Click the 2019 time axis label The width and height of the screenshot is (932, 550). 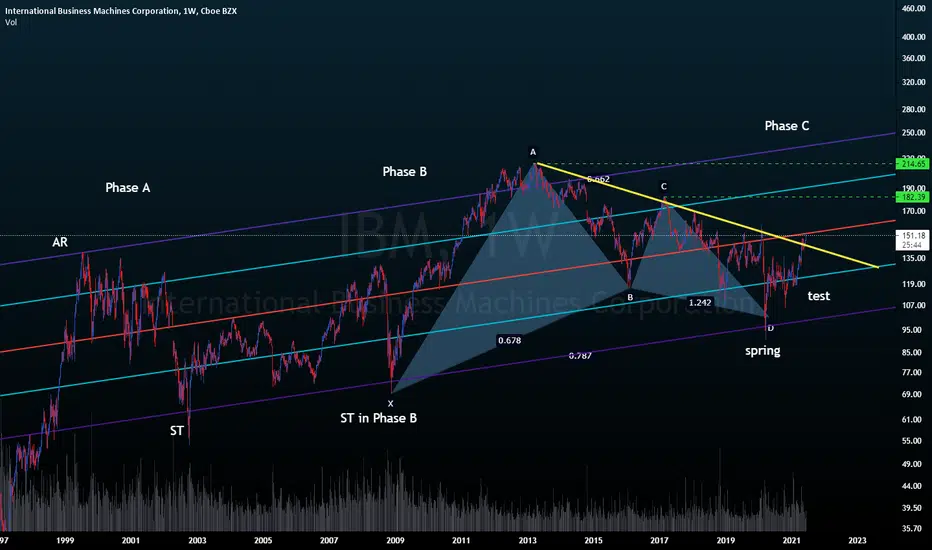pyautogui.click(x=726, y=540)
